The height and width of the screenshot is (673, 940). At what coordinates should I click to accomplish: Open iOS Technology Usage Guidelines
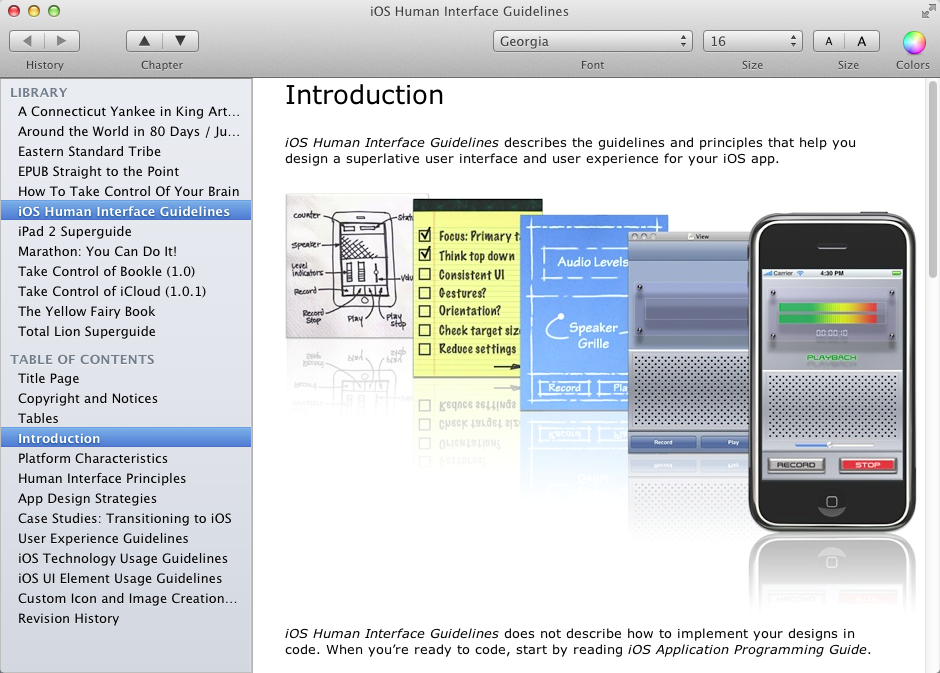pyautogui.click(x=126, y=559)
